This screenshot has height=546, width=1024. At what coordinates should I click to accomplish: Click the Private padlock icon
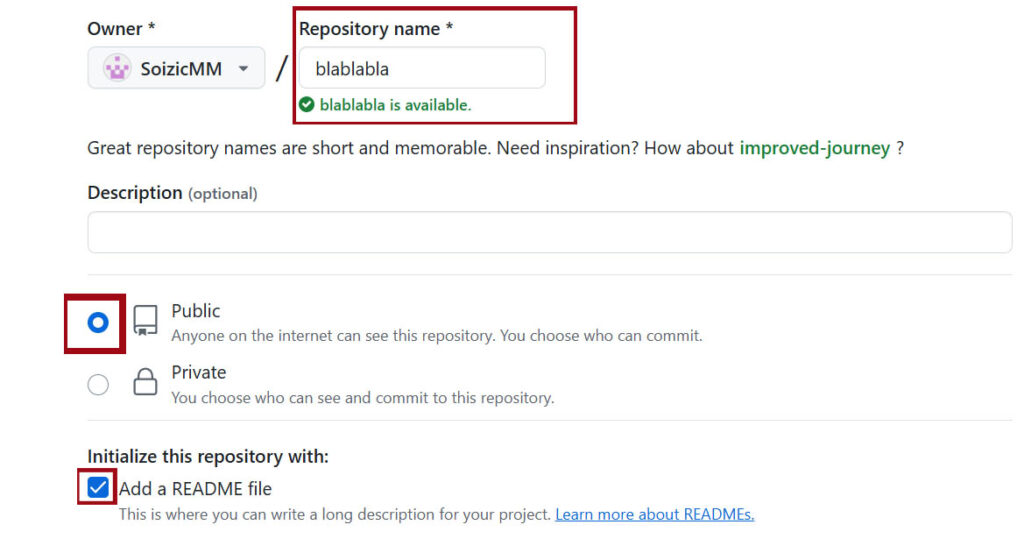(x=145, y=382)
